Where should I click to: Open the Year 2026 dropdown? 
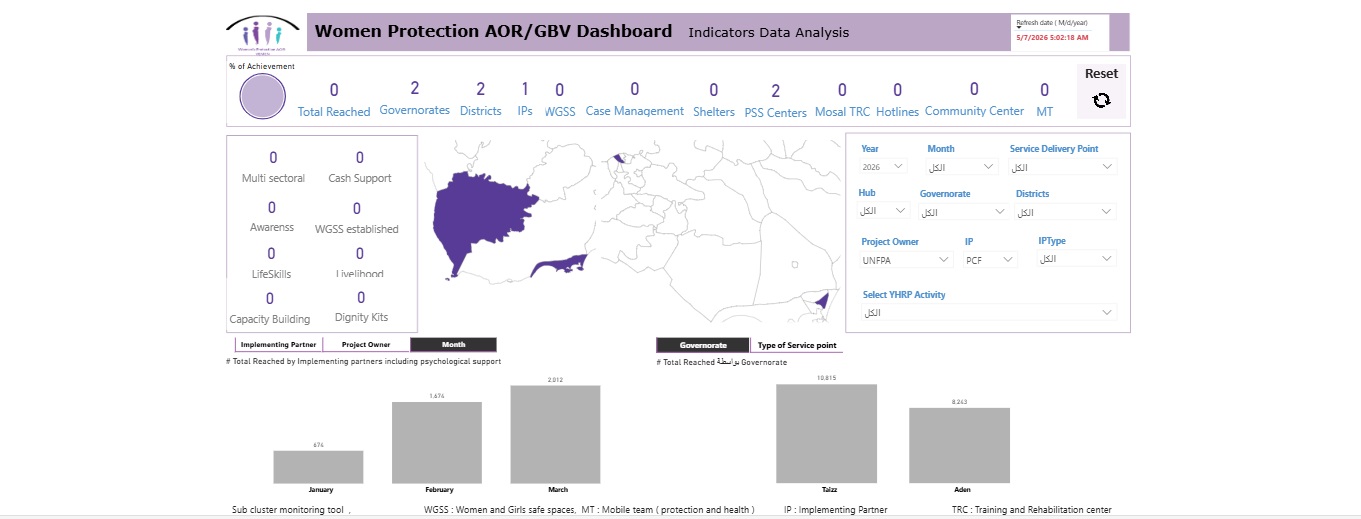(883, 167)
